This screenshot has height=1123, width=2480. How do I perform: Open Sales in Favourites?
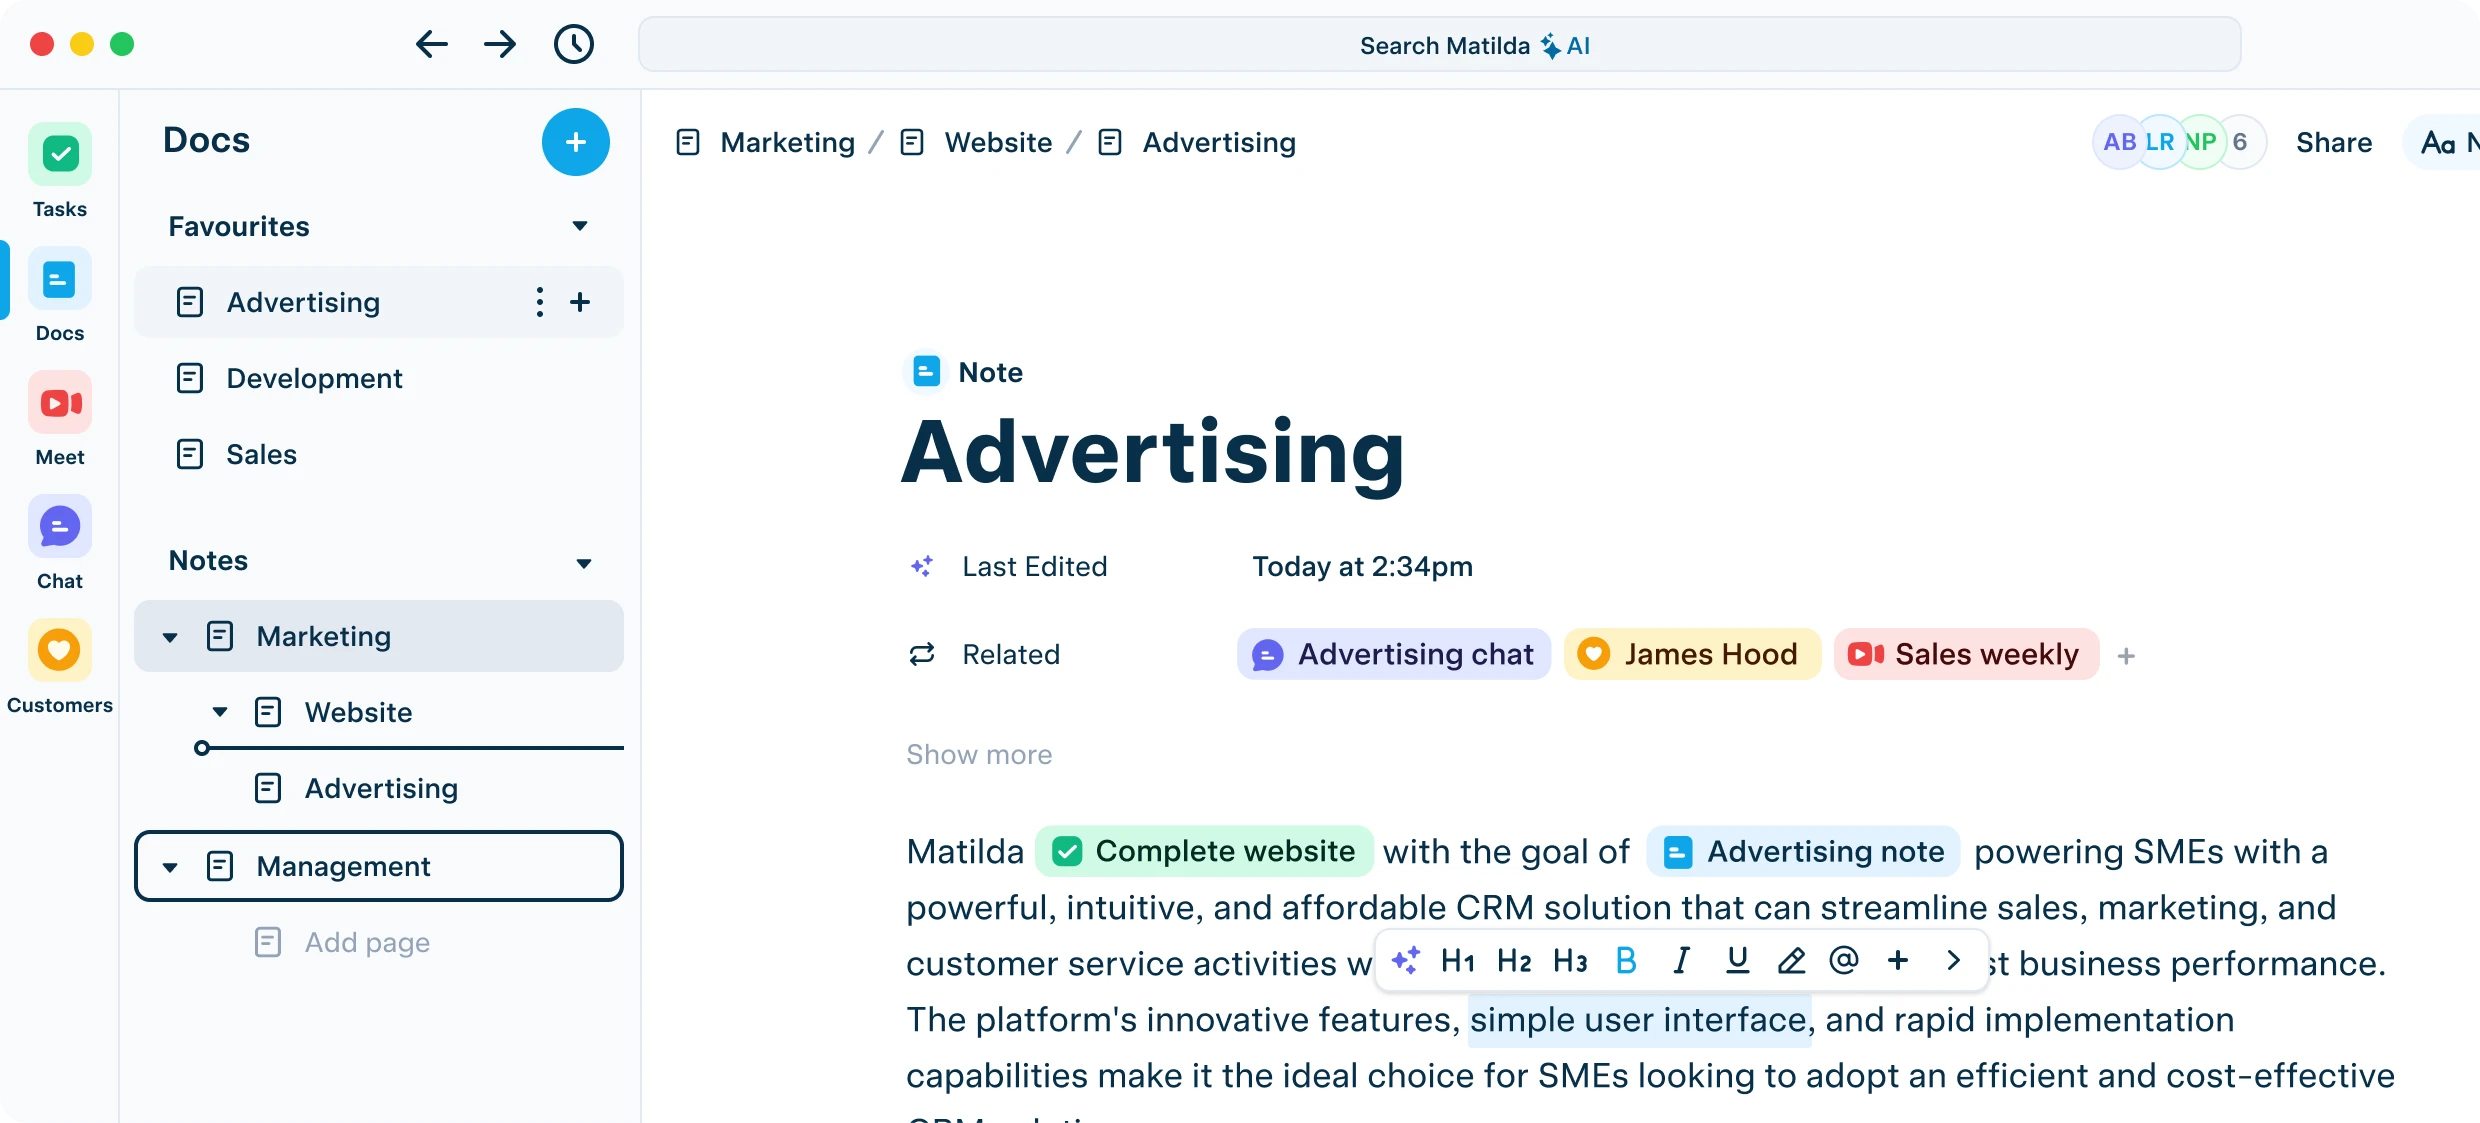click(x=378, y=454)
